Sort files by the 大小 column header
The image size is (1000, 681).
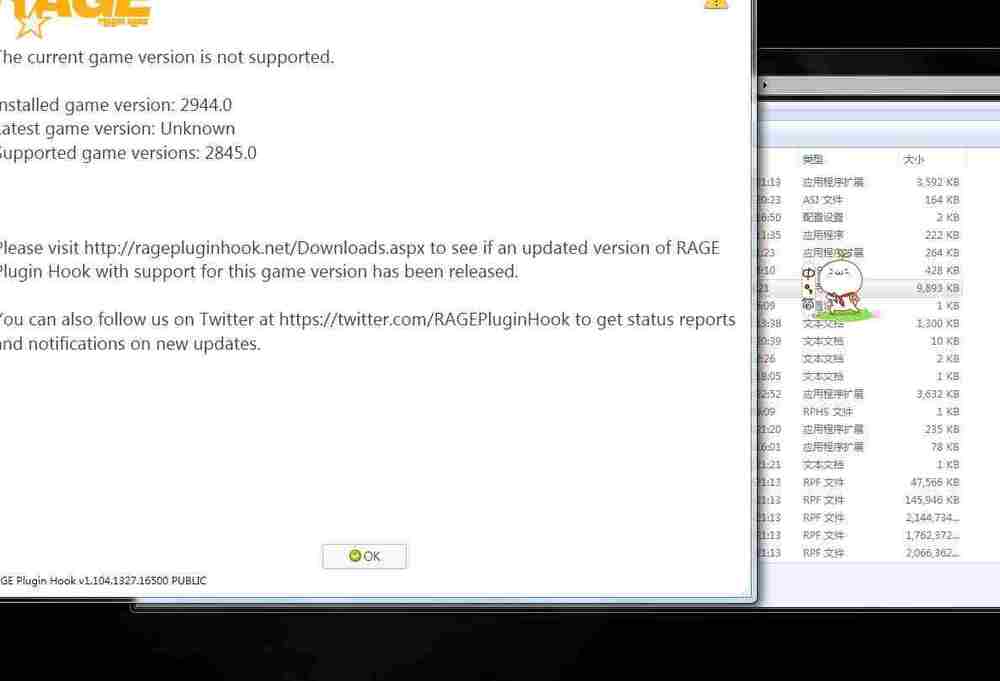[x=914, y=160]
